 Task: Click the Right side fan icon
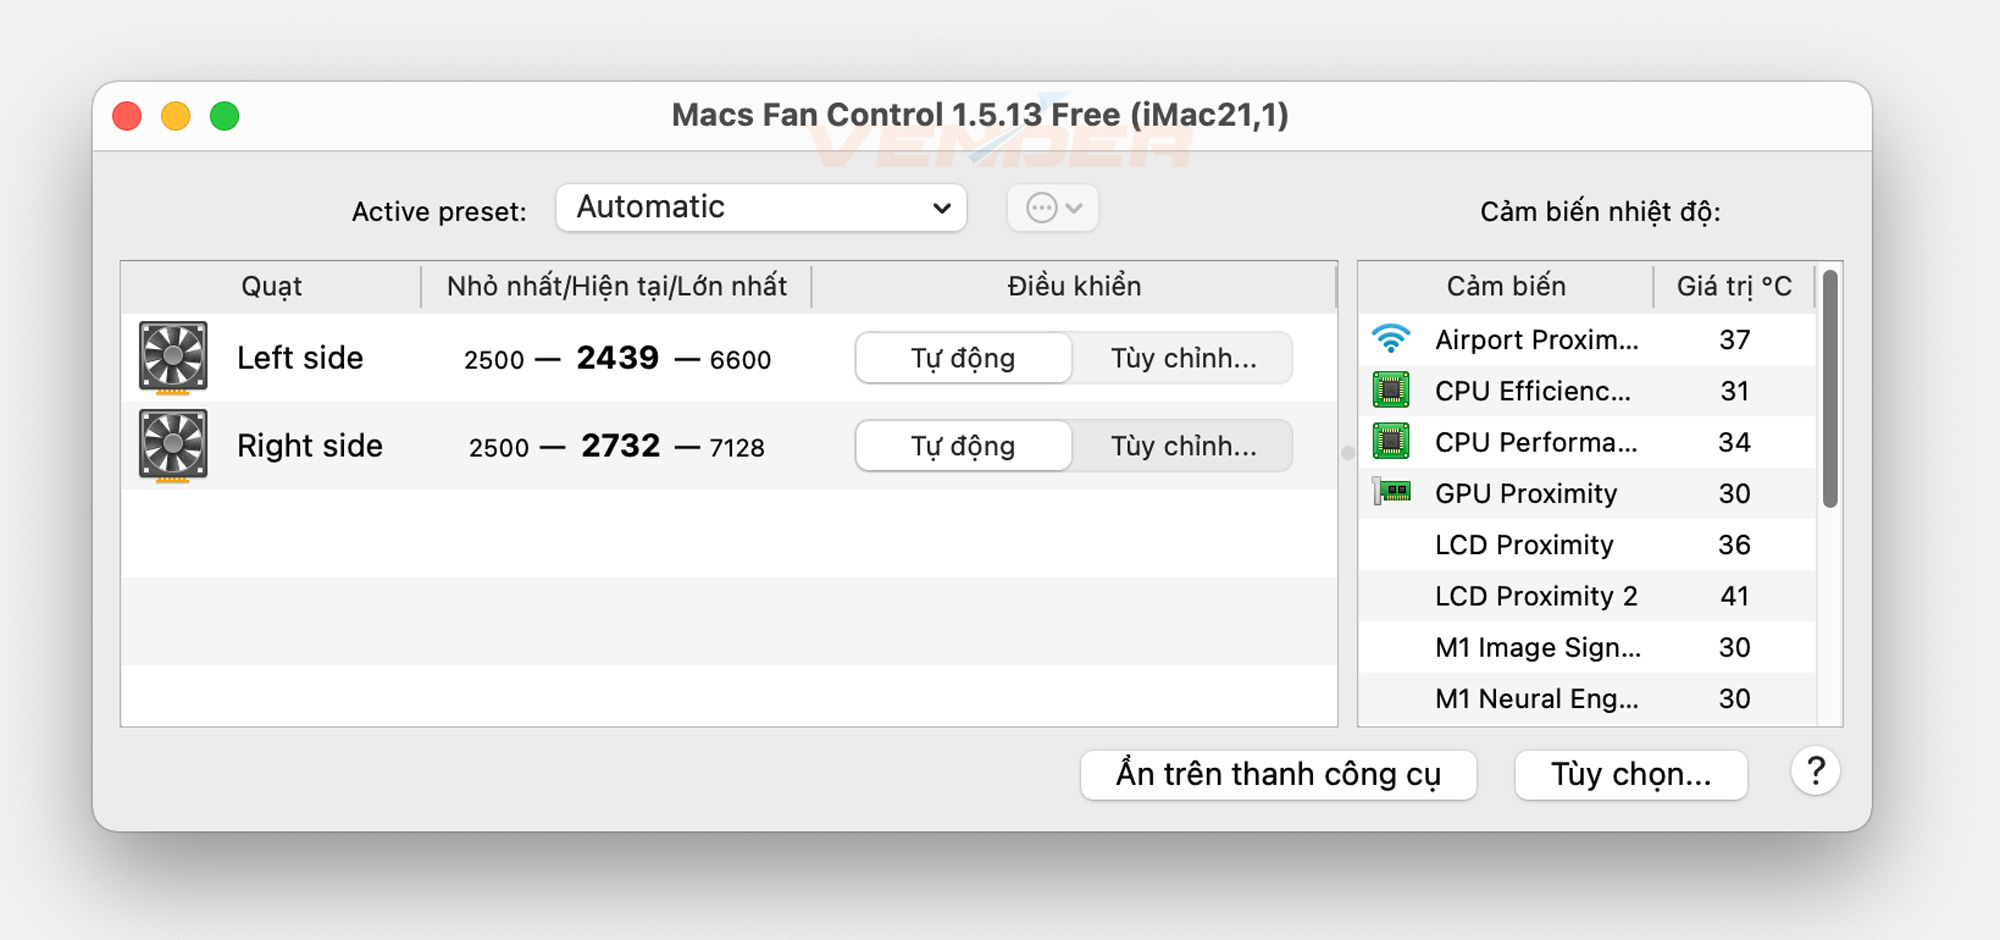(x=173, y=445)
